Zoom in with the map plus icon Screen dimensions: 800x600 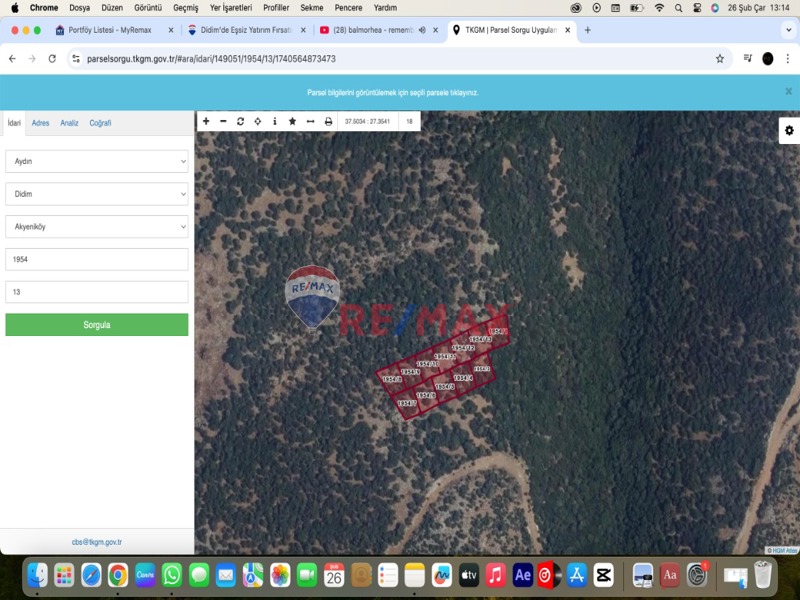(x=206, y=121)
